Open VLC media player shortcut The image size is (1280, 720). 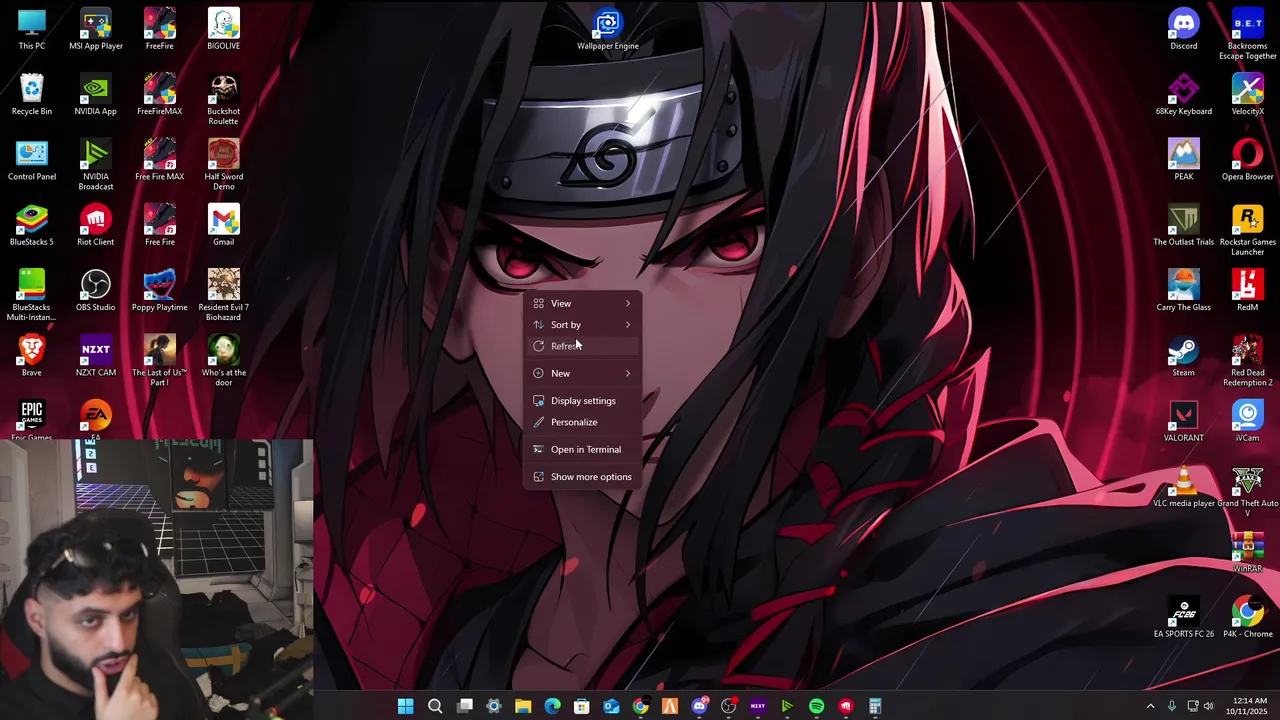[1184, 487]
